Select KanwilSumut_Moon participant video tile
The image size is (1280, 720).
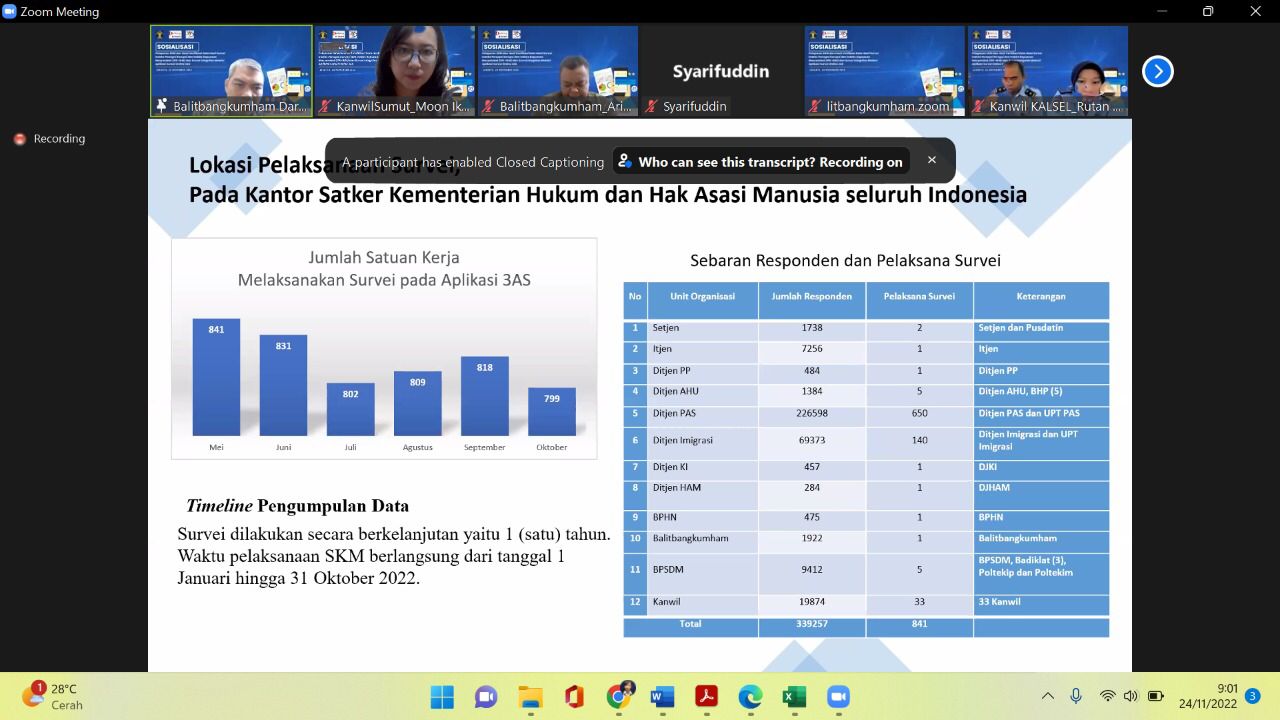(394, 70)
